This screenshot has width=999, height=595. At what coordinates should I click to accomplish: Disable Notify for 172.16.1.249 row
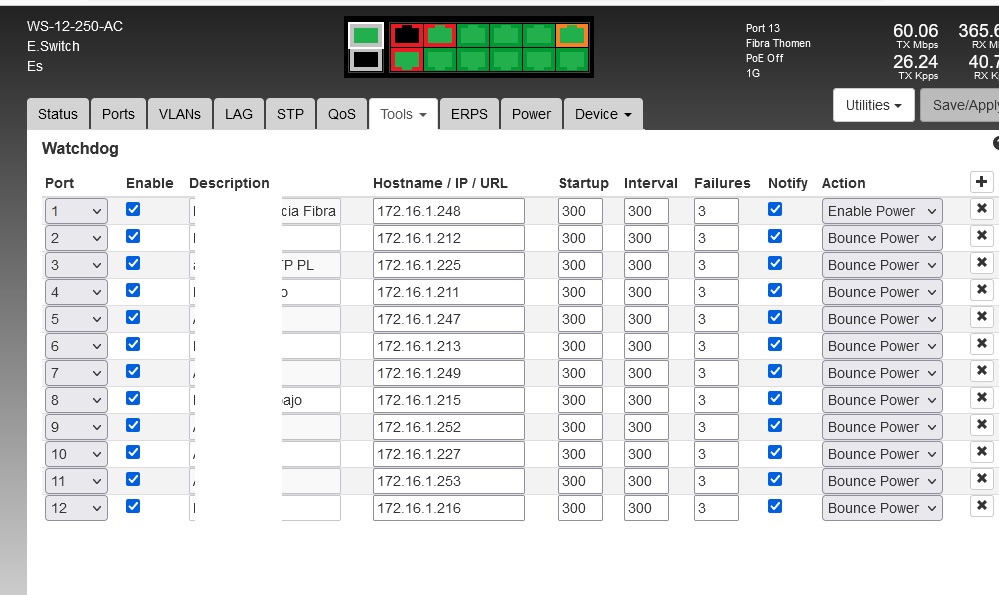pos(775,371)
